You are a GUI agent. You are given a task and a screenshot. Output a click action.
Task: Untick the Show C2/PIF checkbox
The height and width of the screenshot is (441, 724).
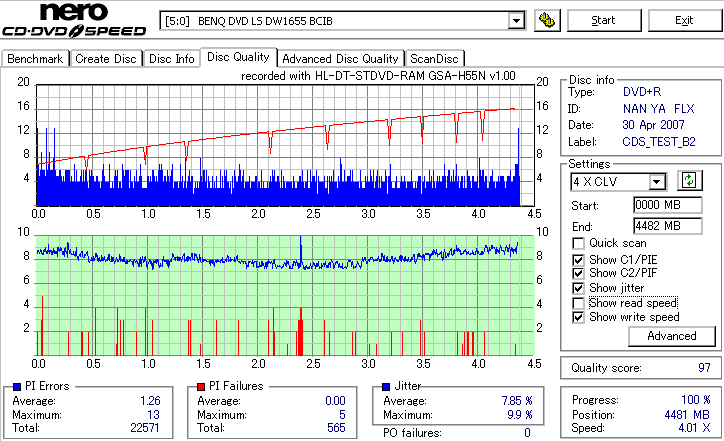578,273
